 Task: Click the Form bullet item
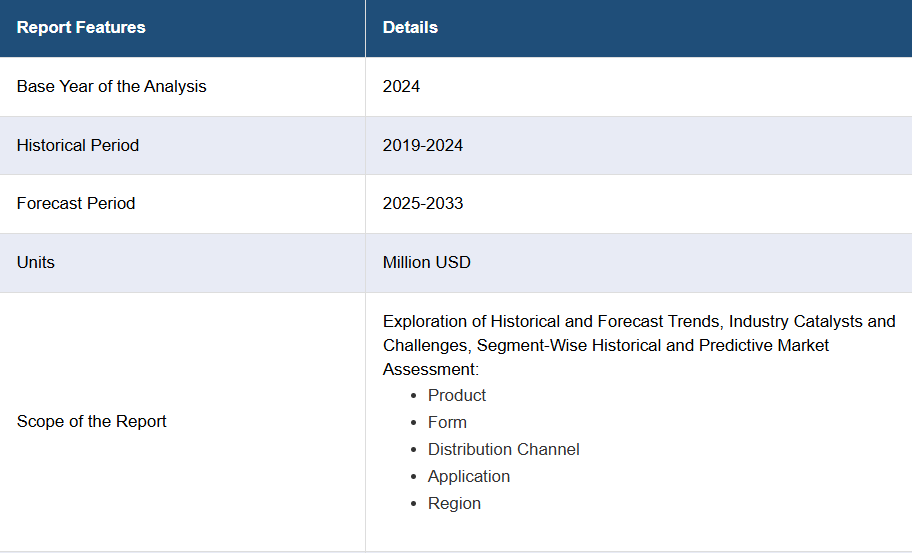click(447, 422)
